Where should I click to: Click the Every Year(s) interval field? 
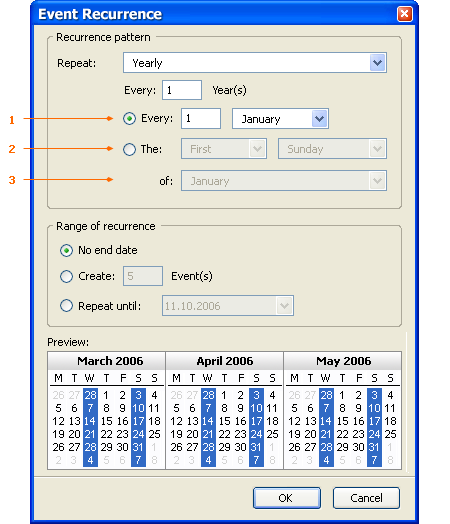(182, 90)
